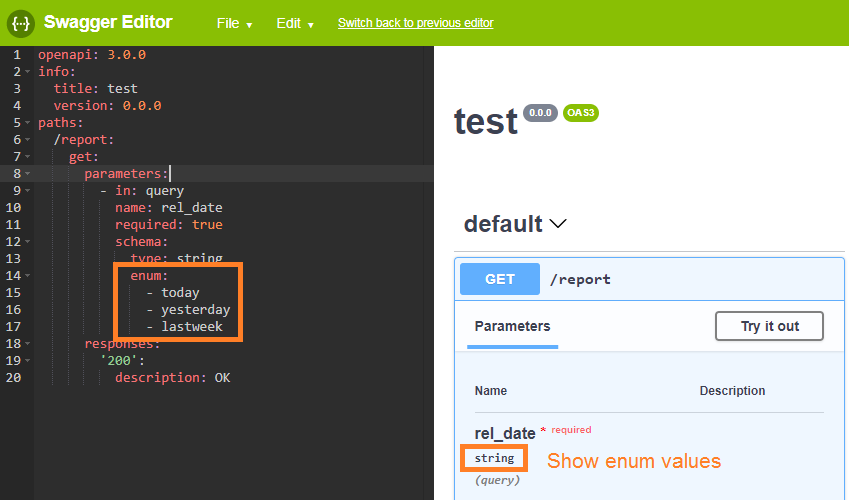Click line number 20 in the gutter

(x=14, y=378)
